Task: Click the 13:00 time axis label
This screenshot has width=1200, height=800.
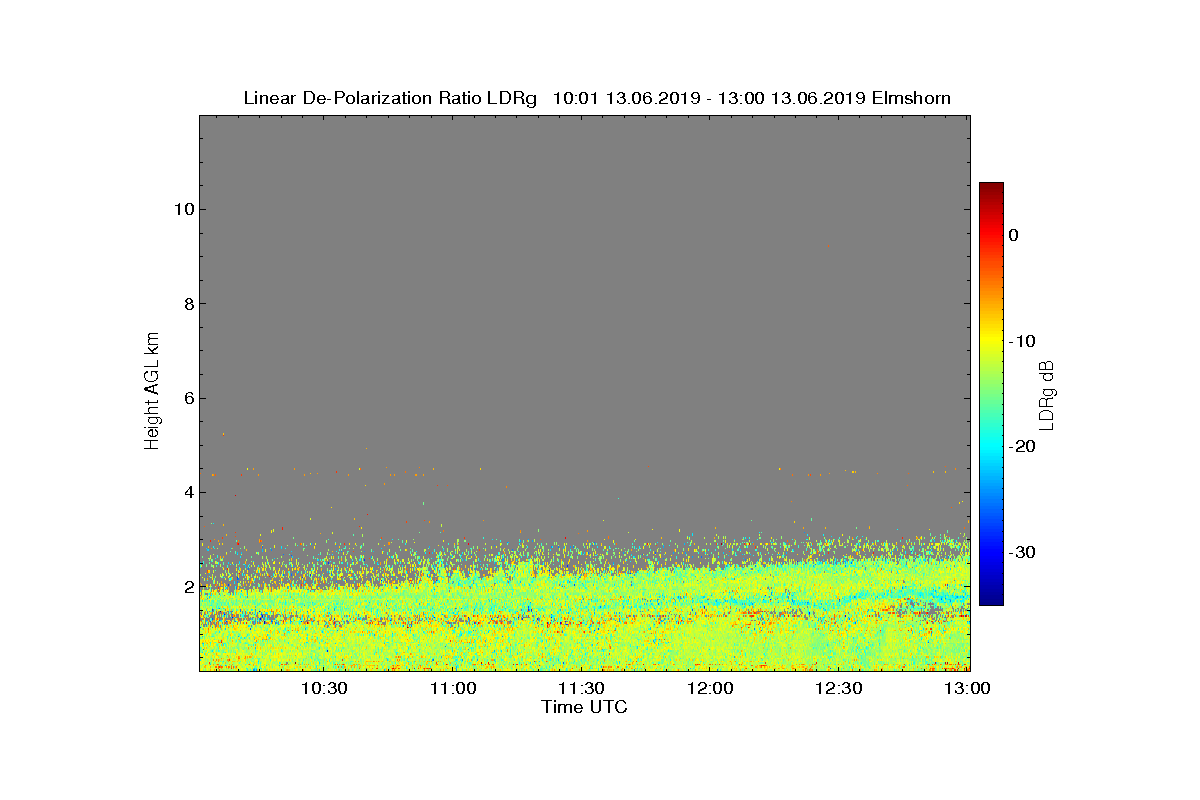Action: (967, 688)
